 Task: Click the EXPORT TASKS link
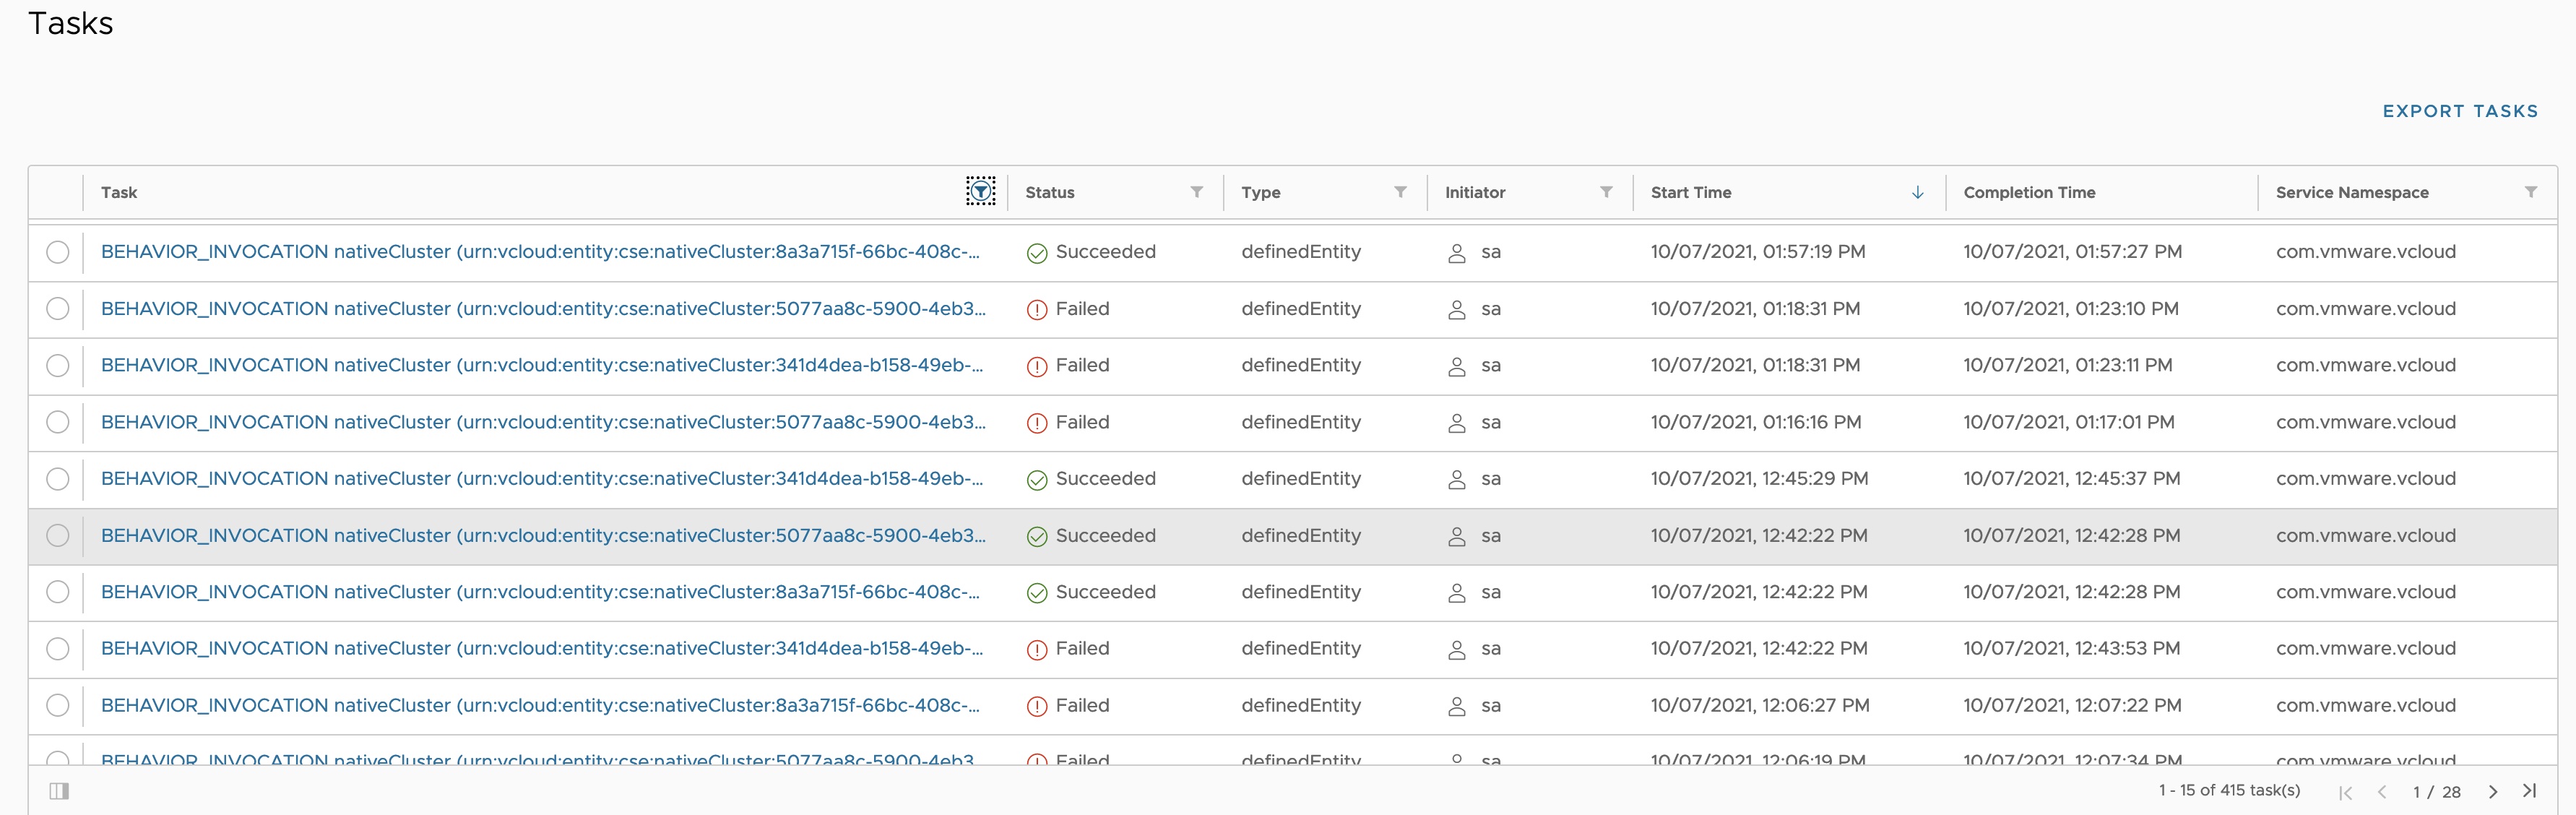click(x=2461, y=111)
